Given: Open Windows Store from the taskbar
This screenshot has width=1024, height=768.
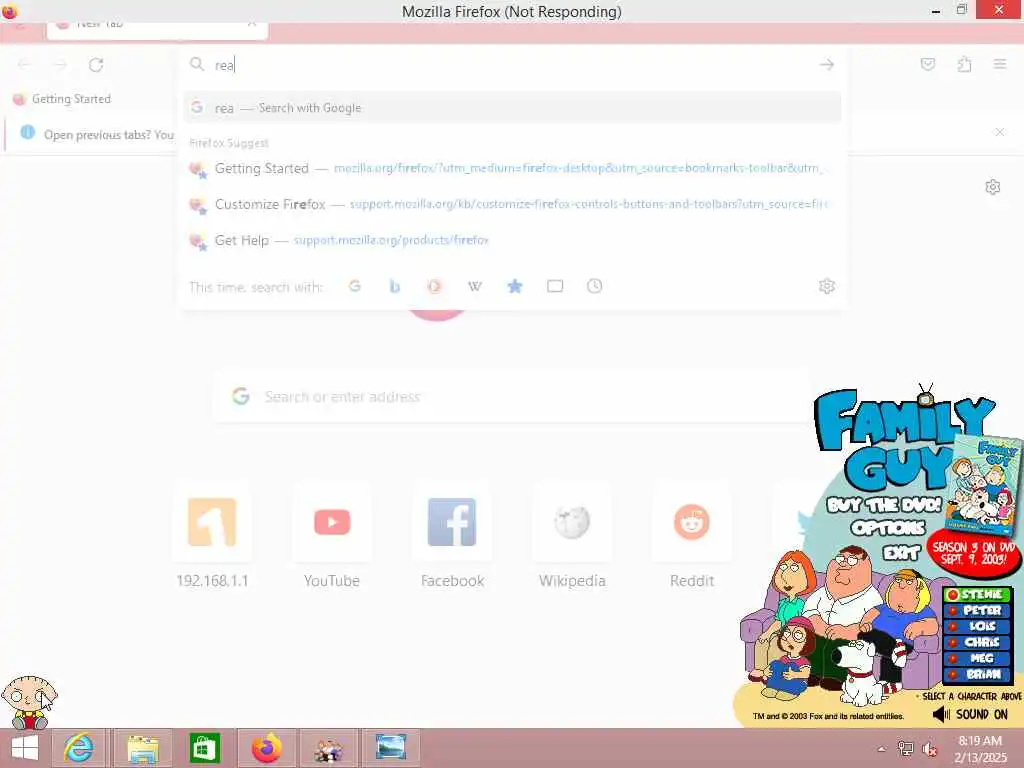Looking at the screenshot, I should coord(204,748).
